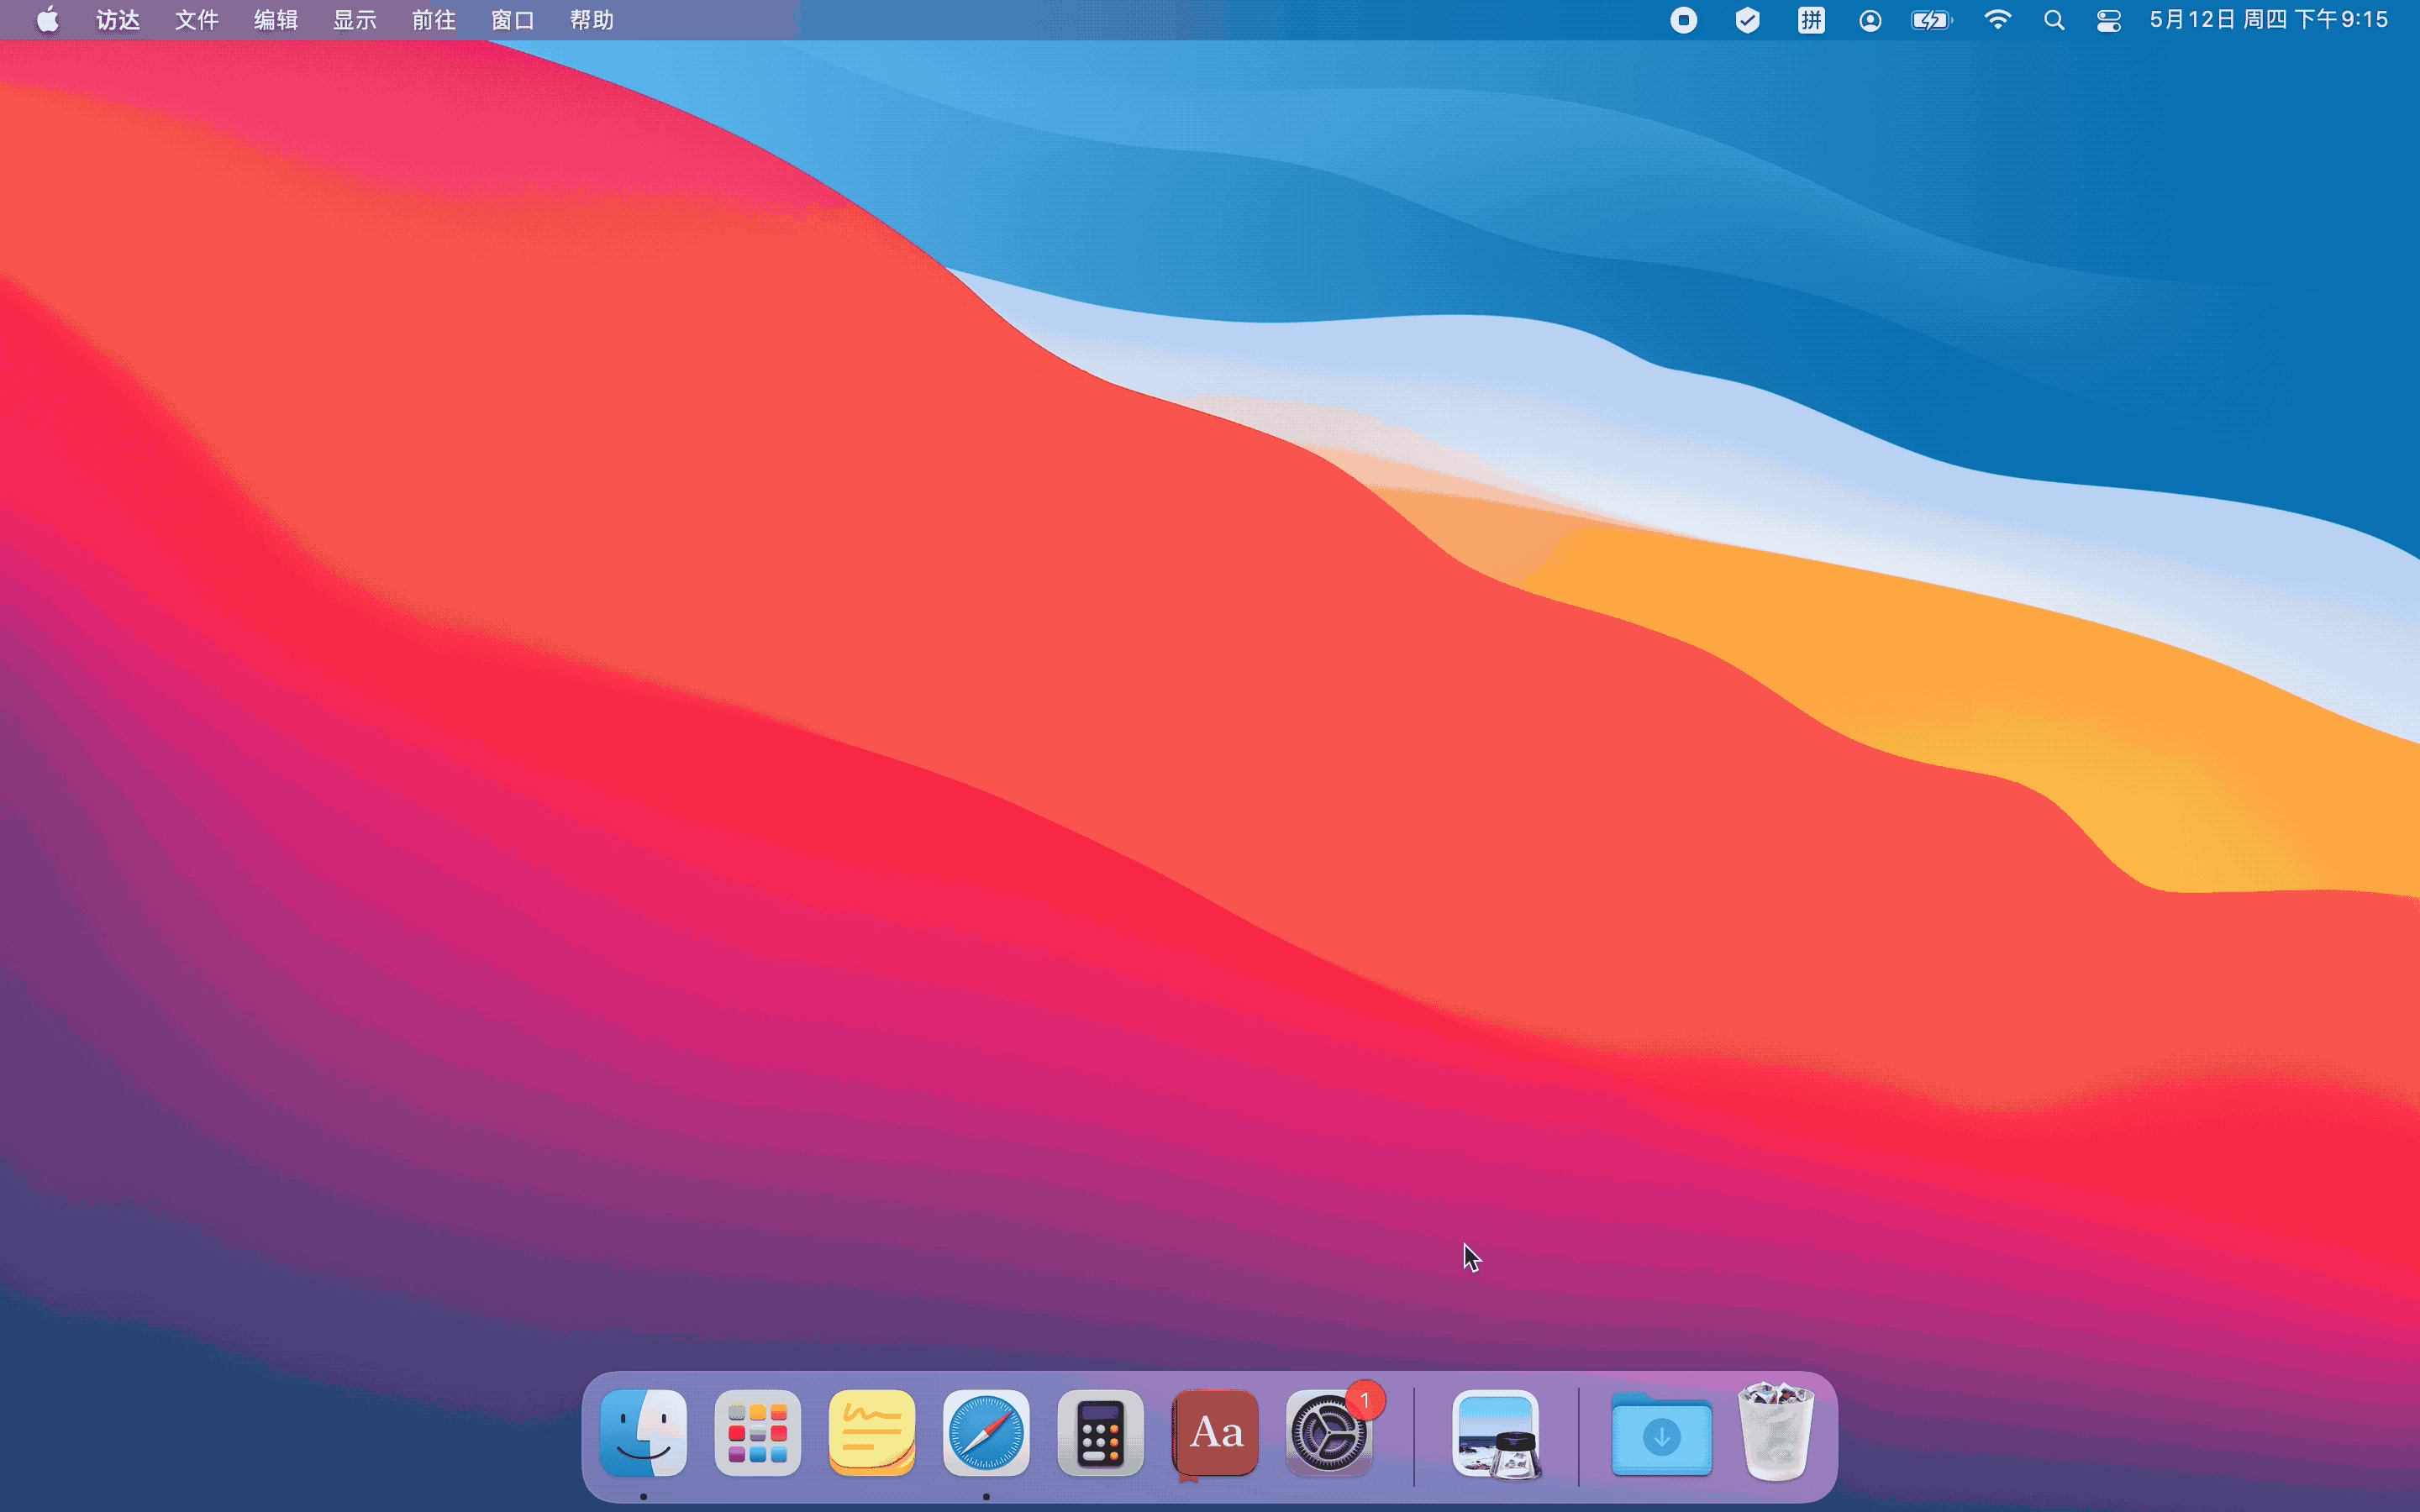Viewport: 2420px width, 1512px height.
Task: Click the Spotlight search icon
Action: click(x=2054, y=20)
